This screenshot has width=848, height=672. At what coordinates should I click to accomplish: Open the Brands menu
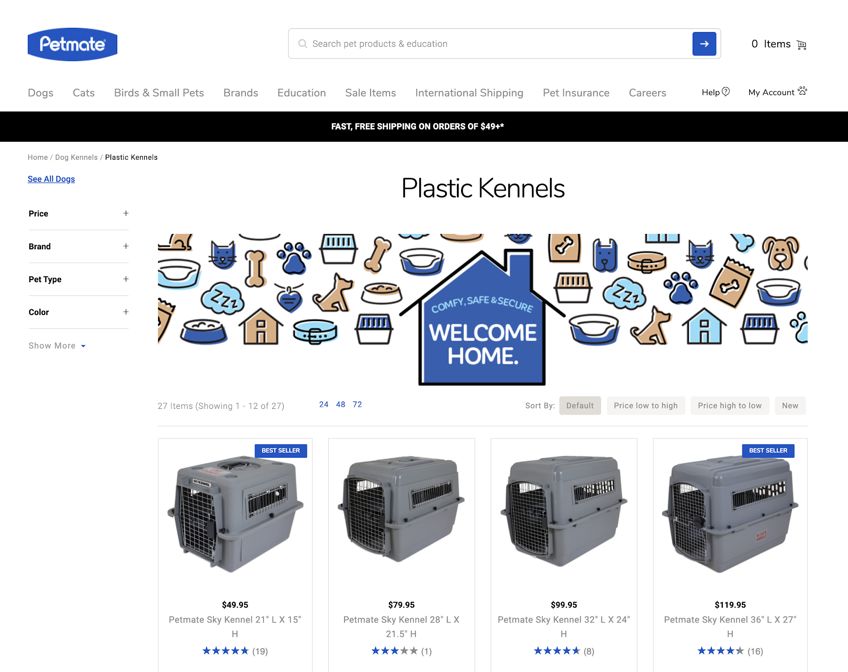click(x=241, y=92)
